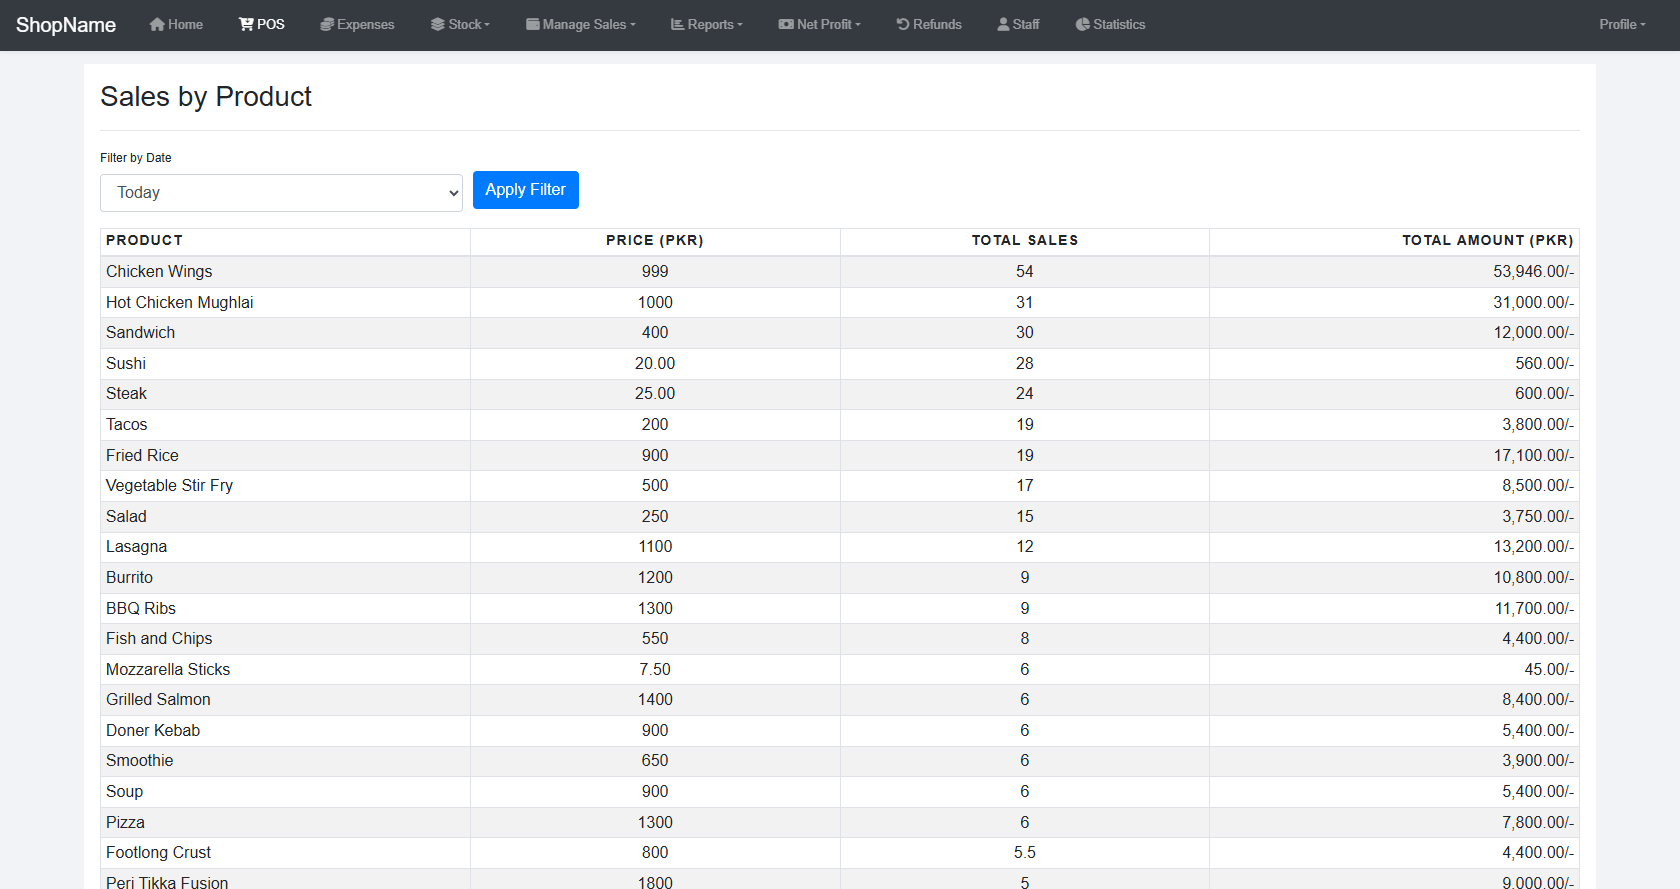The height and width of the screenshot is (889, 1680).
Task: Click the Salad product name
Action: point(127,516)
